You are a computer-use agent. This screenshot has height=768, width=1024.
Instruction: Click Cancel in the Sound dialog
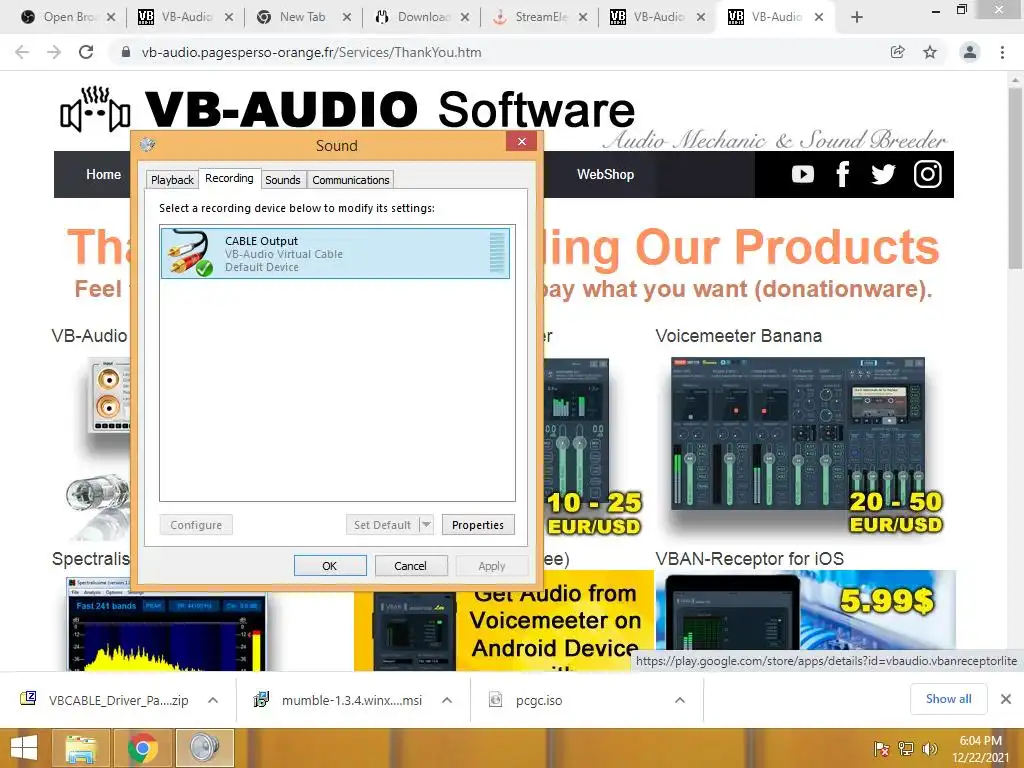tap(411, 566)
